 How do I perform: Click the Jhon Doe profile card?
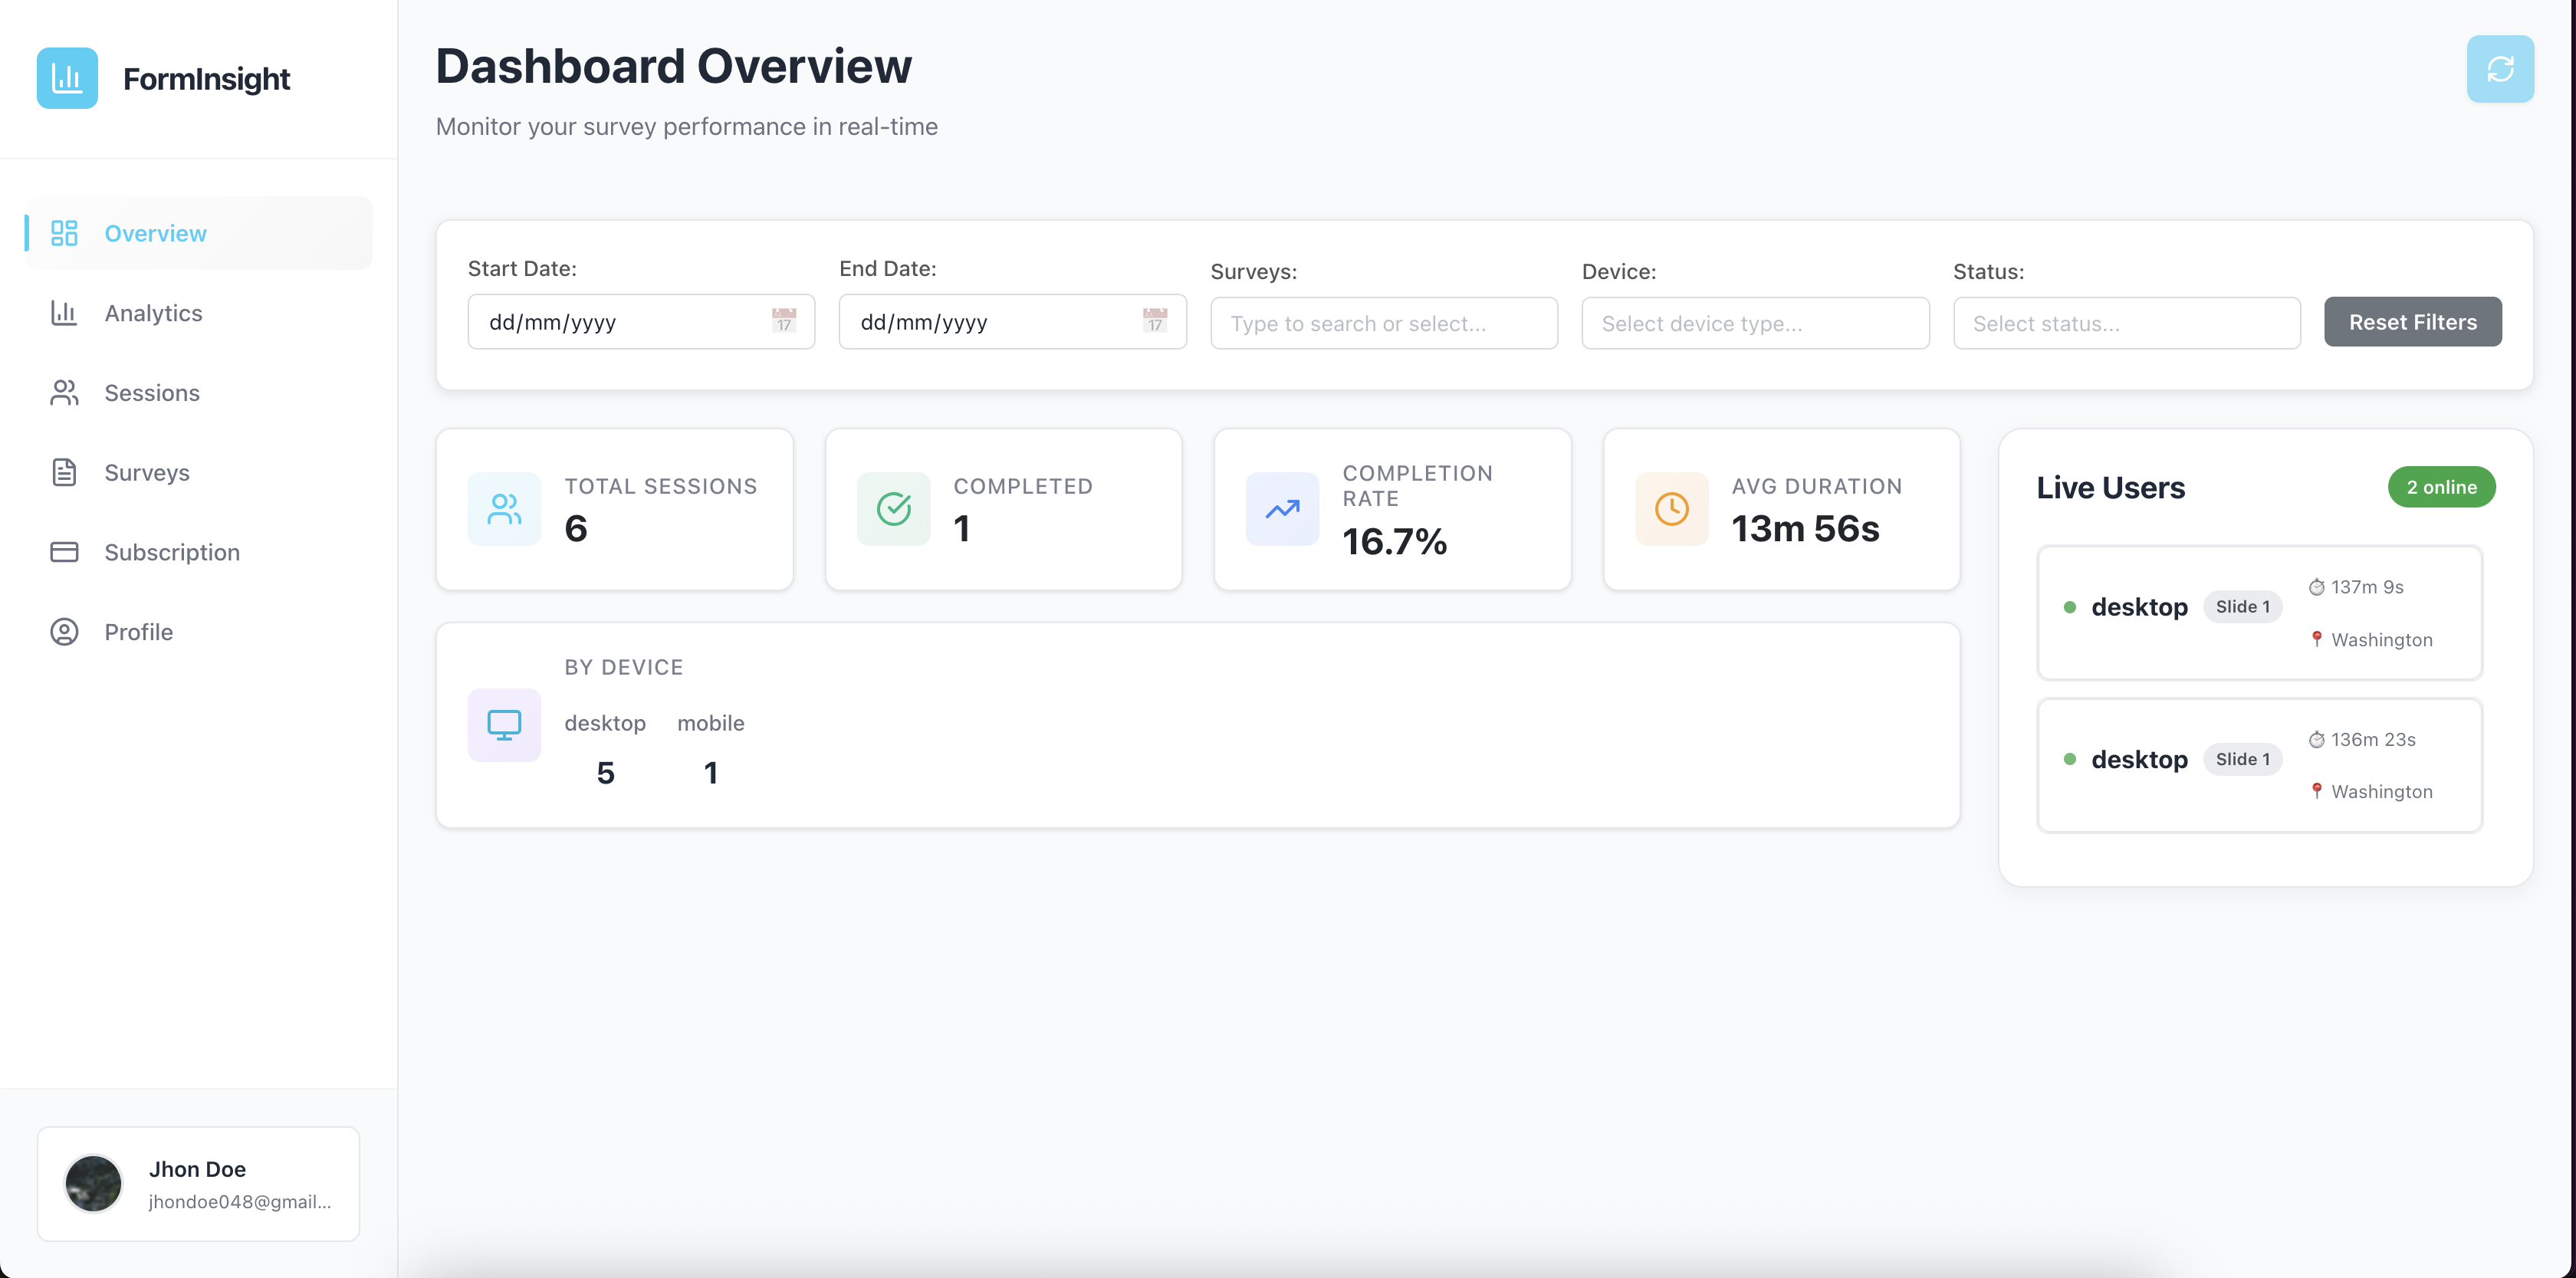coord(197,1184)
